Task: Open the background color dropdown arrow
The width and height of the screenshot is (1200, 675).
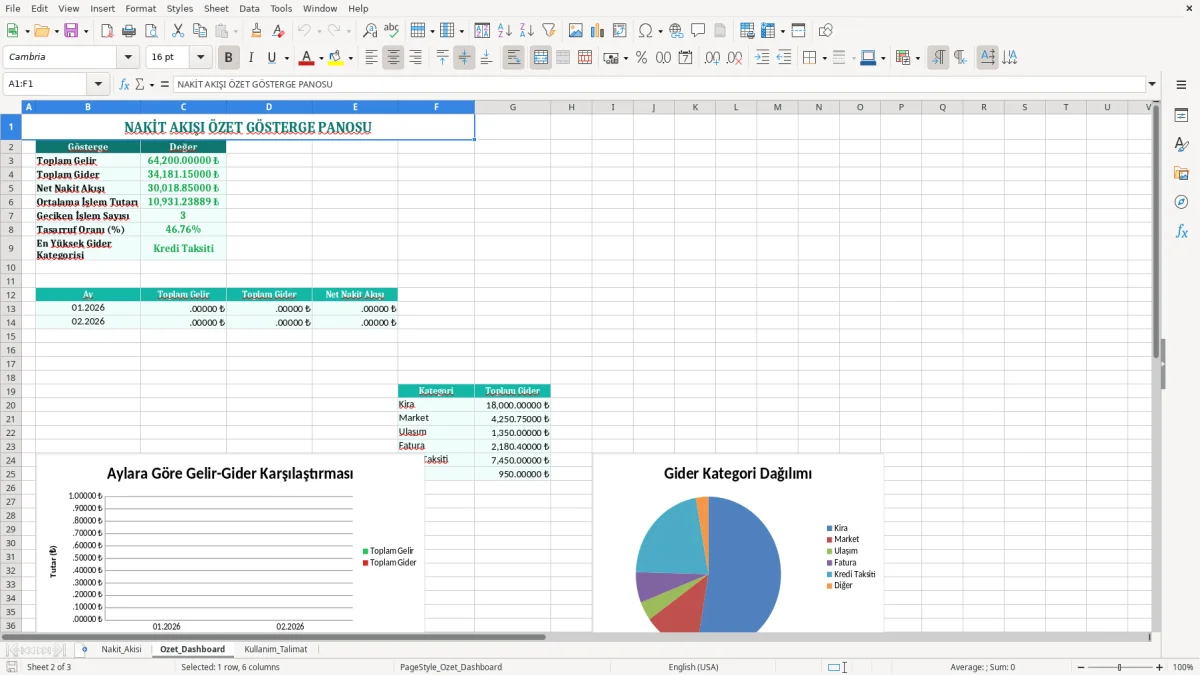Action: [x=350, y=58]
